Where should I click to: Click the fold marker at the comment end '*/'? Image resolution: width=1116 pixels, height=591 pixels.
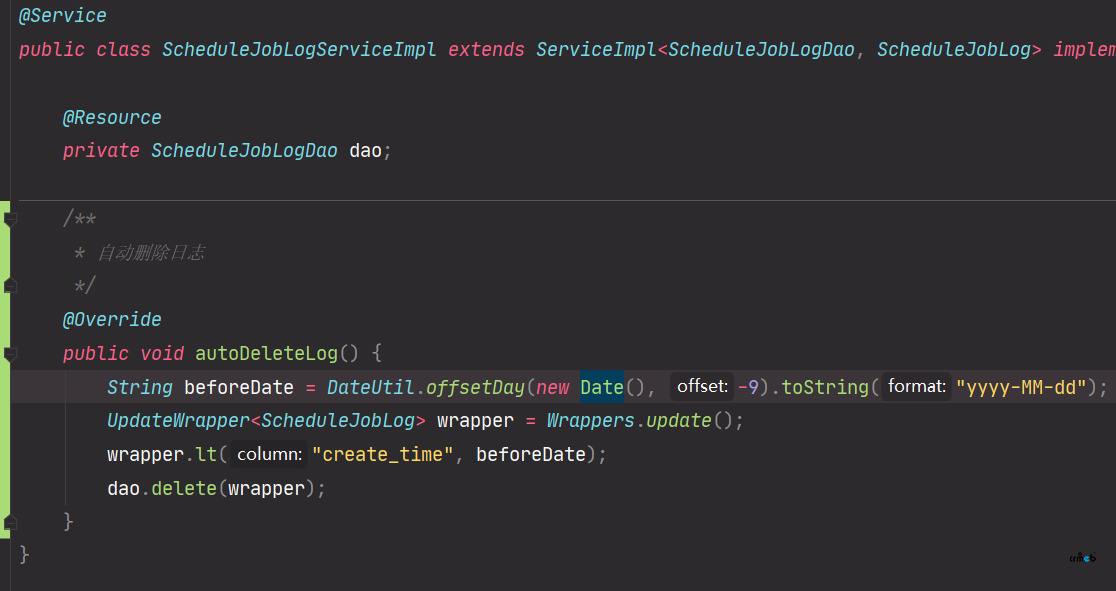[x=10, y=286]
